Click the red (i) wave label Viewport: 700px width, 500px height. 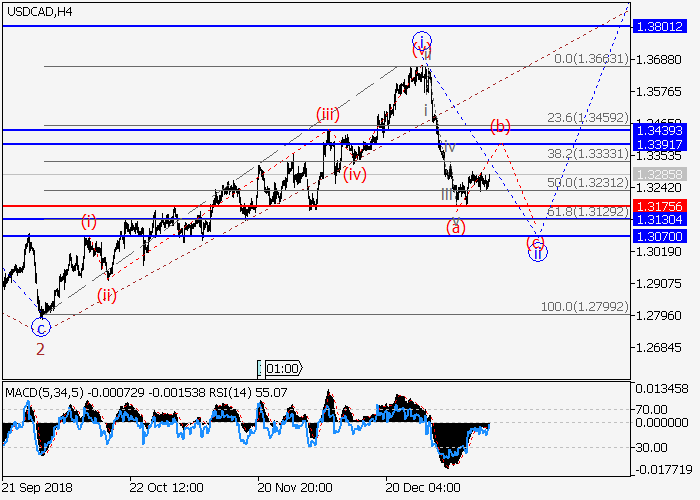click(89, 221)
